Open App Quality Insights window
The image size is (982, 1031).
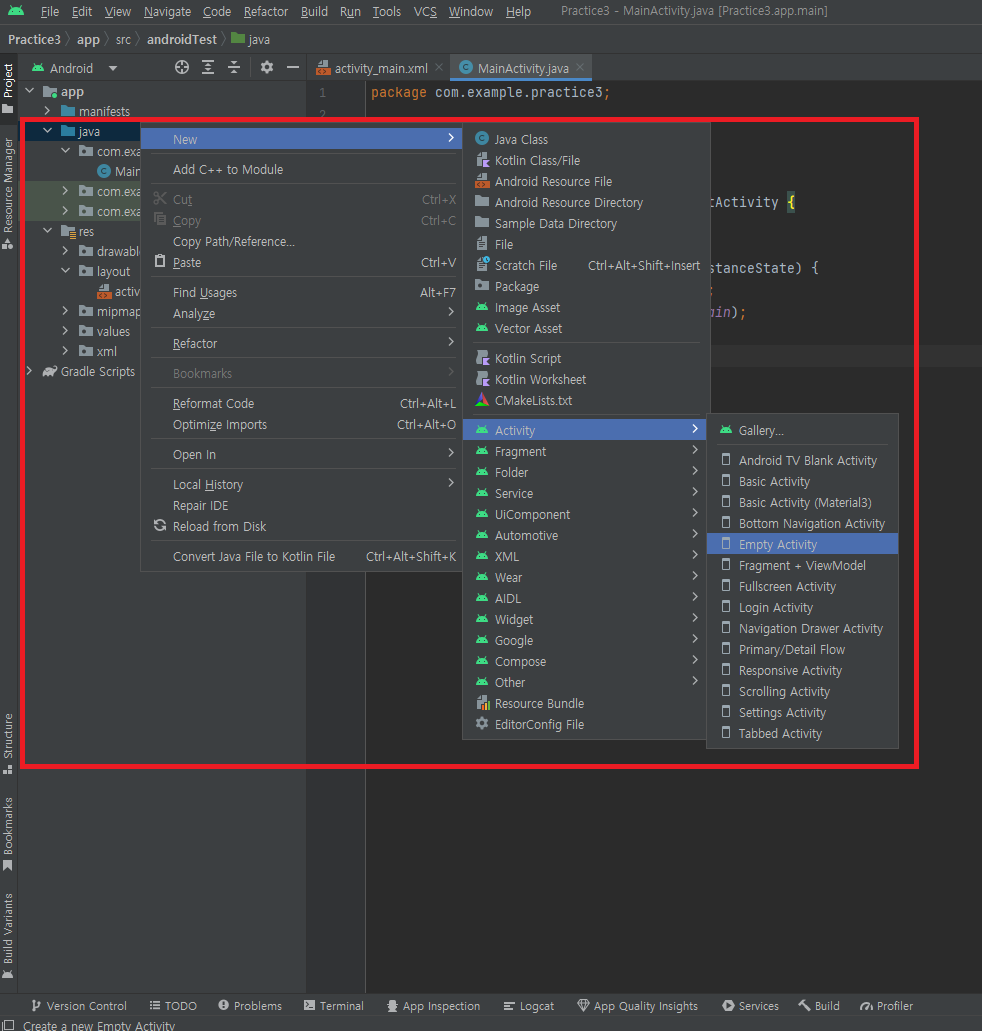[637, 1006]
